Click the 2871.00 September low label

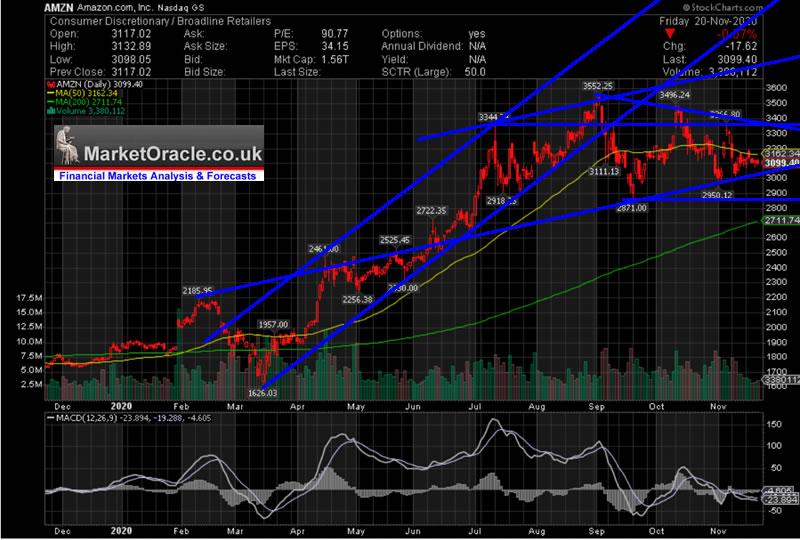631,207
